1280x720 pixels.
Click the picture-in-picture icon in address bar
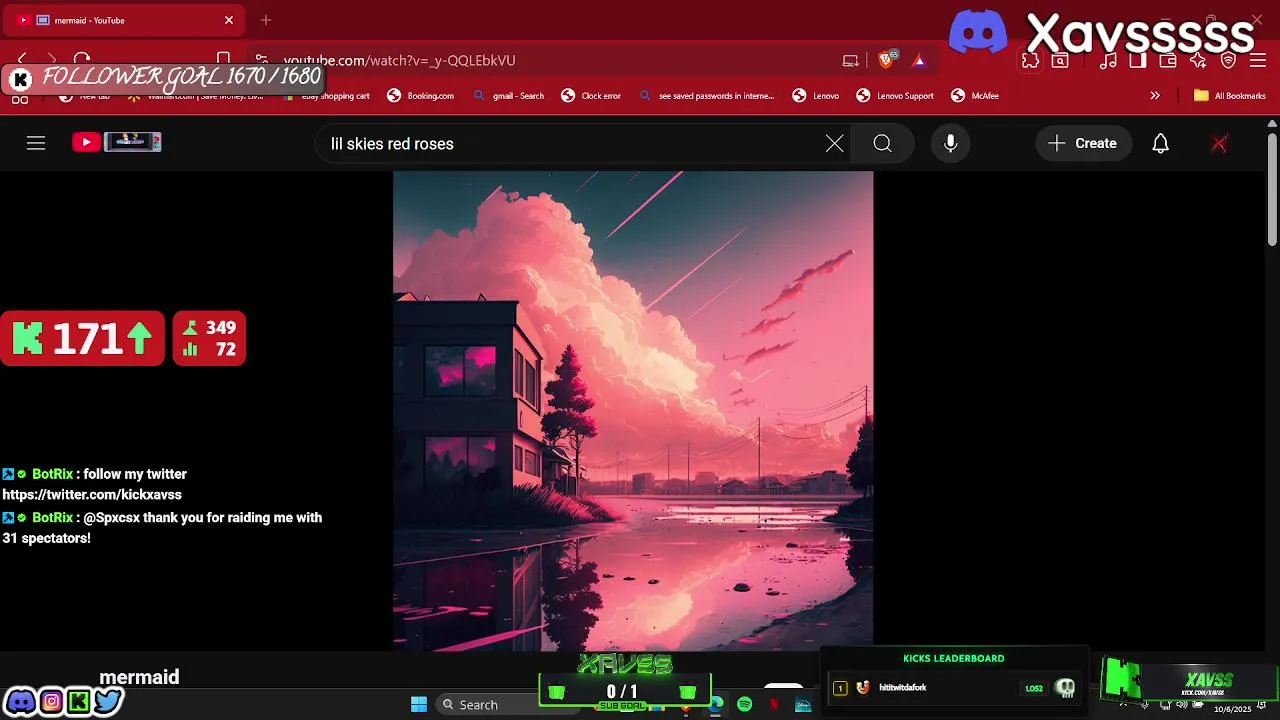[x=851, y=61]
